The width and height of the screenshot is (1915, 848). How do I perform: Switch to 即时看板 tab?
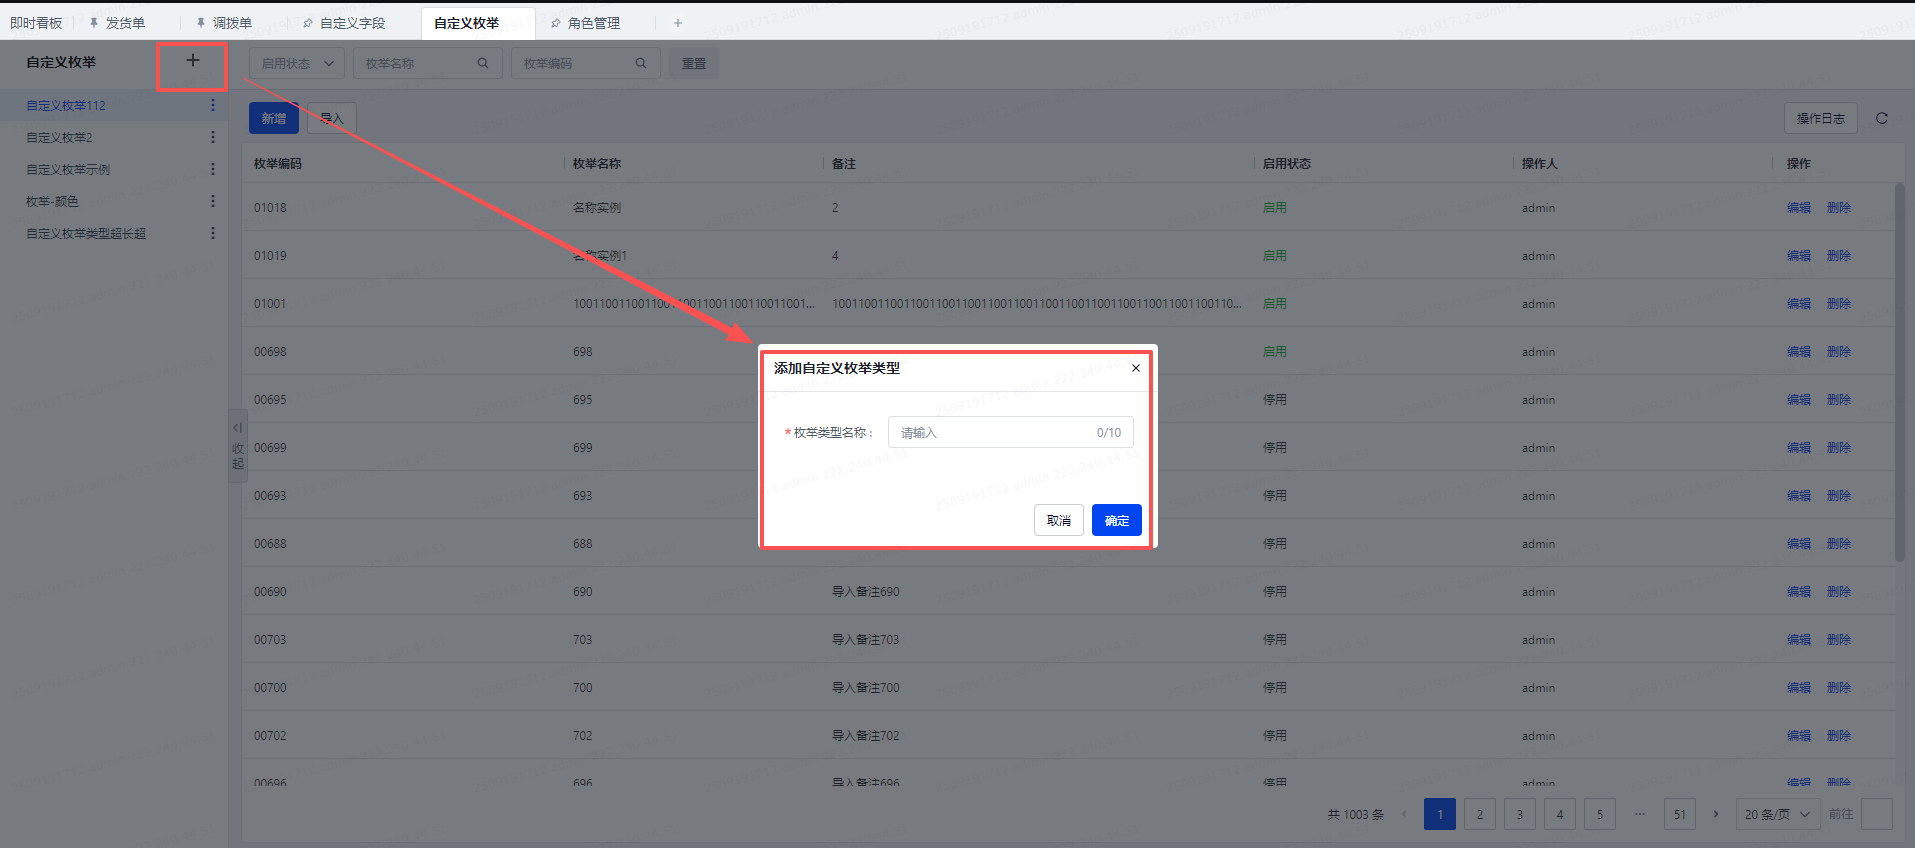(36, 23)
